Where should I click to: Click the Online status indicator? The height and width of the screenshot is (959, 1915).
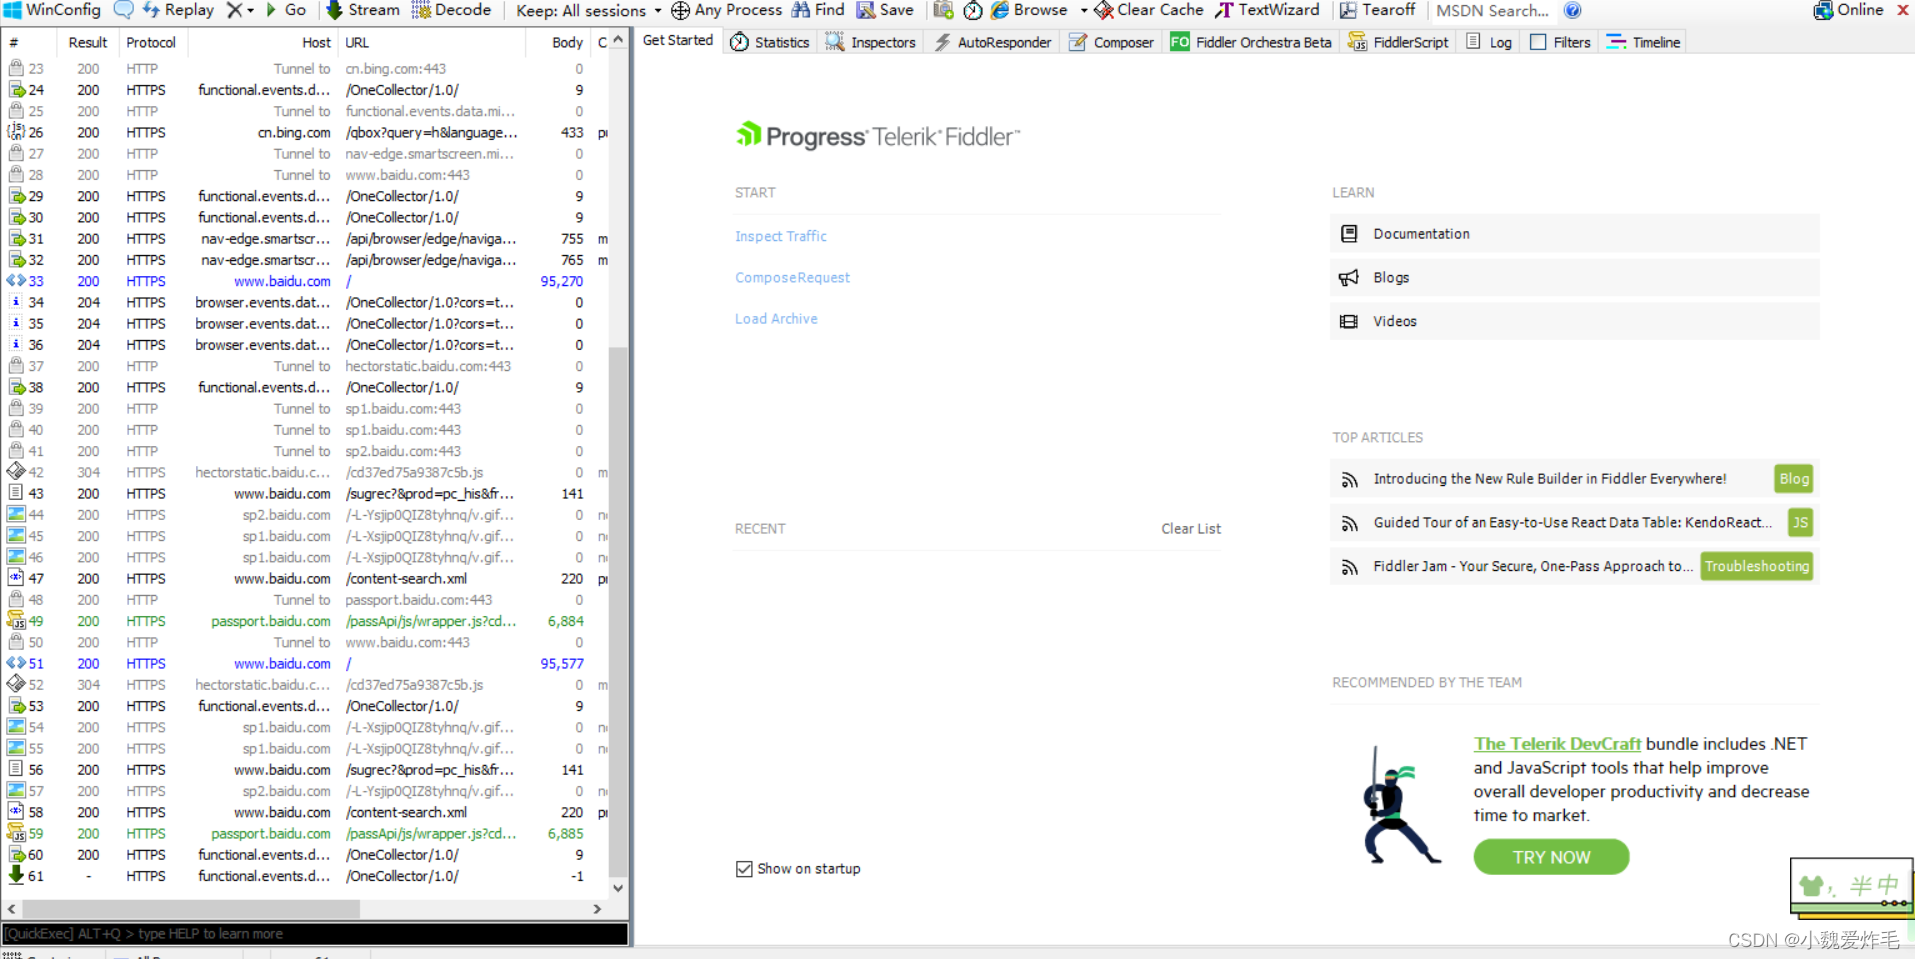click(x=1848, y=10)
